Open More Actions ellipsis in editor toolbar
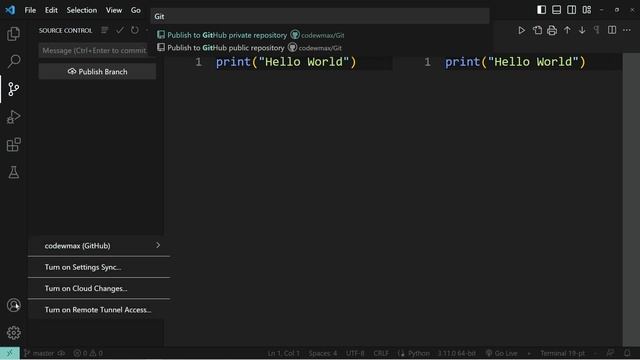Screen dimensions: 640x360 627,30
